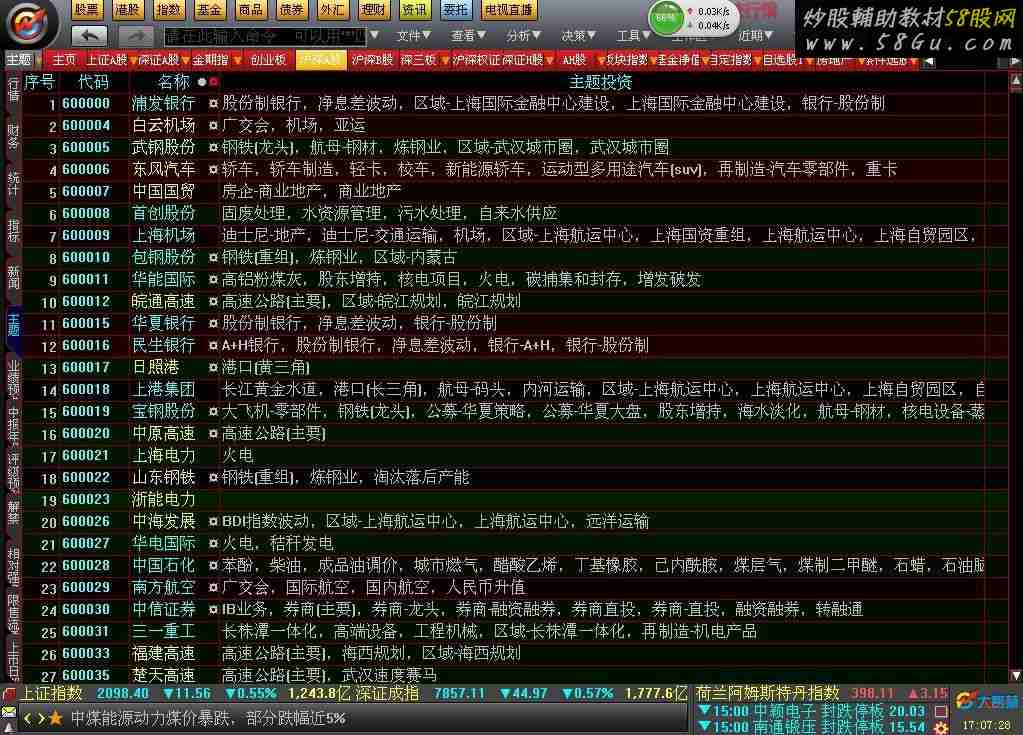Click the 基金 button
The height and width of the screenshot is (735, 1023).
click(209, 10)
